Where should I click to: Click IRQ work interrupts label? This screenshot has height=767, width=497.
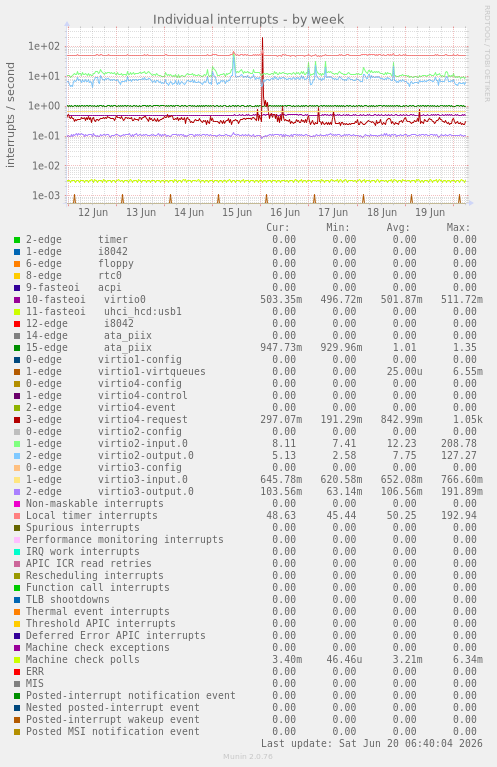pyautogui.click(x=83, y=551)
